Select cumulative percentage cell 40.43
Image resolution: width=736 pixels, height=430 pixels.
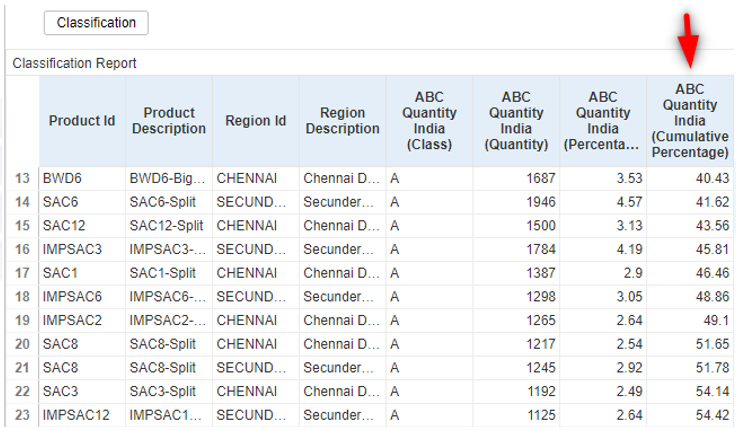click(690, 178)
